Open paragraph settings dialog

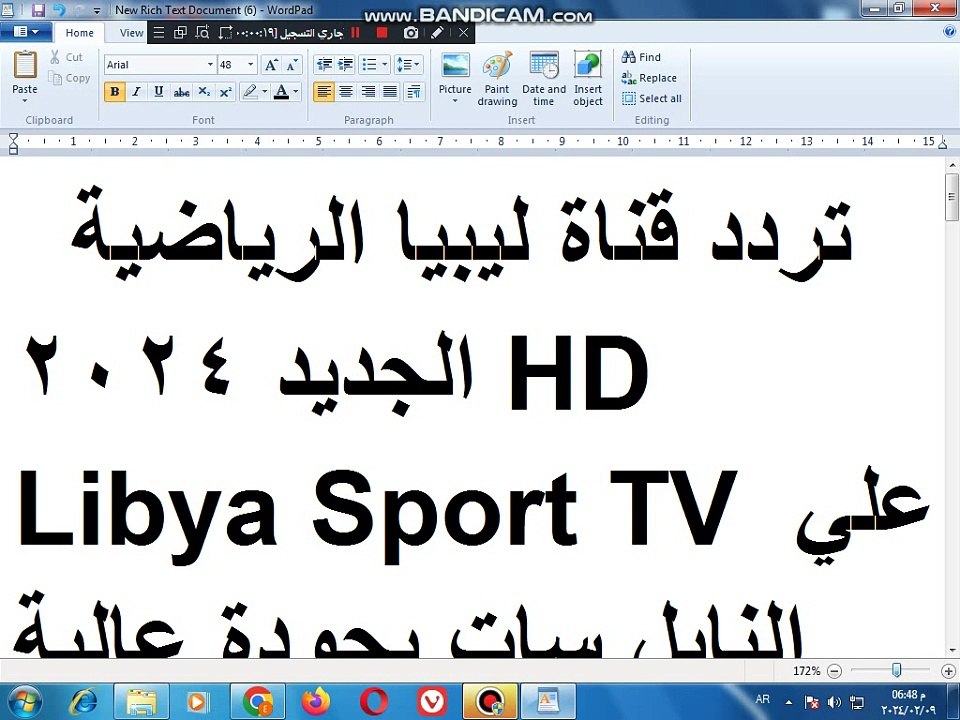414,92
